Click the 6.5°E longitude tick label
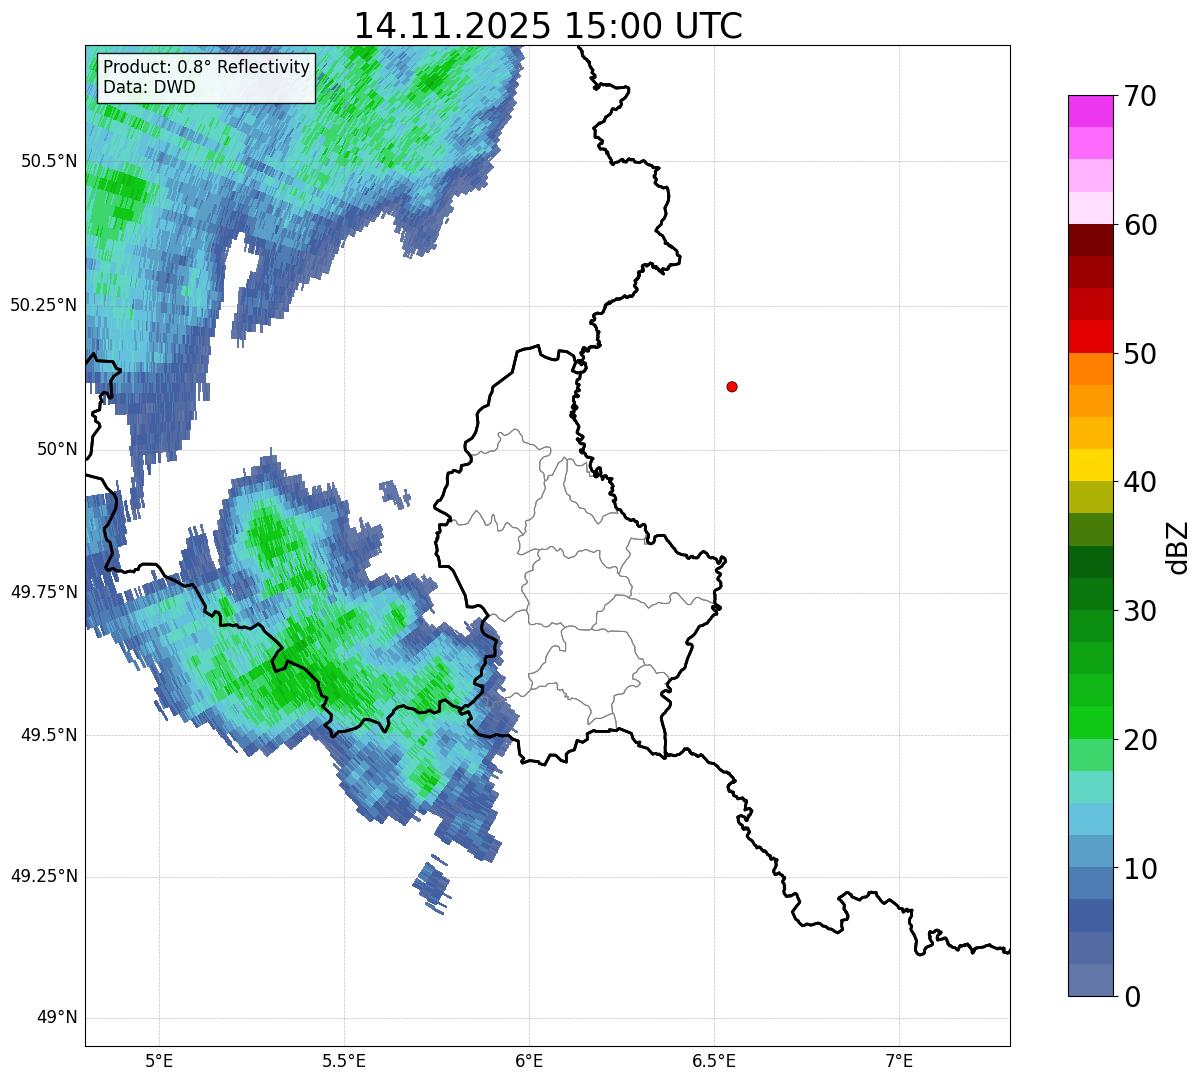The width and height of the screenshot is (1202, 1081). (x=715, y=1061)
